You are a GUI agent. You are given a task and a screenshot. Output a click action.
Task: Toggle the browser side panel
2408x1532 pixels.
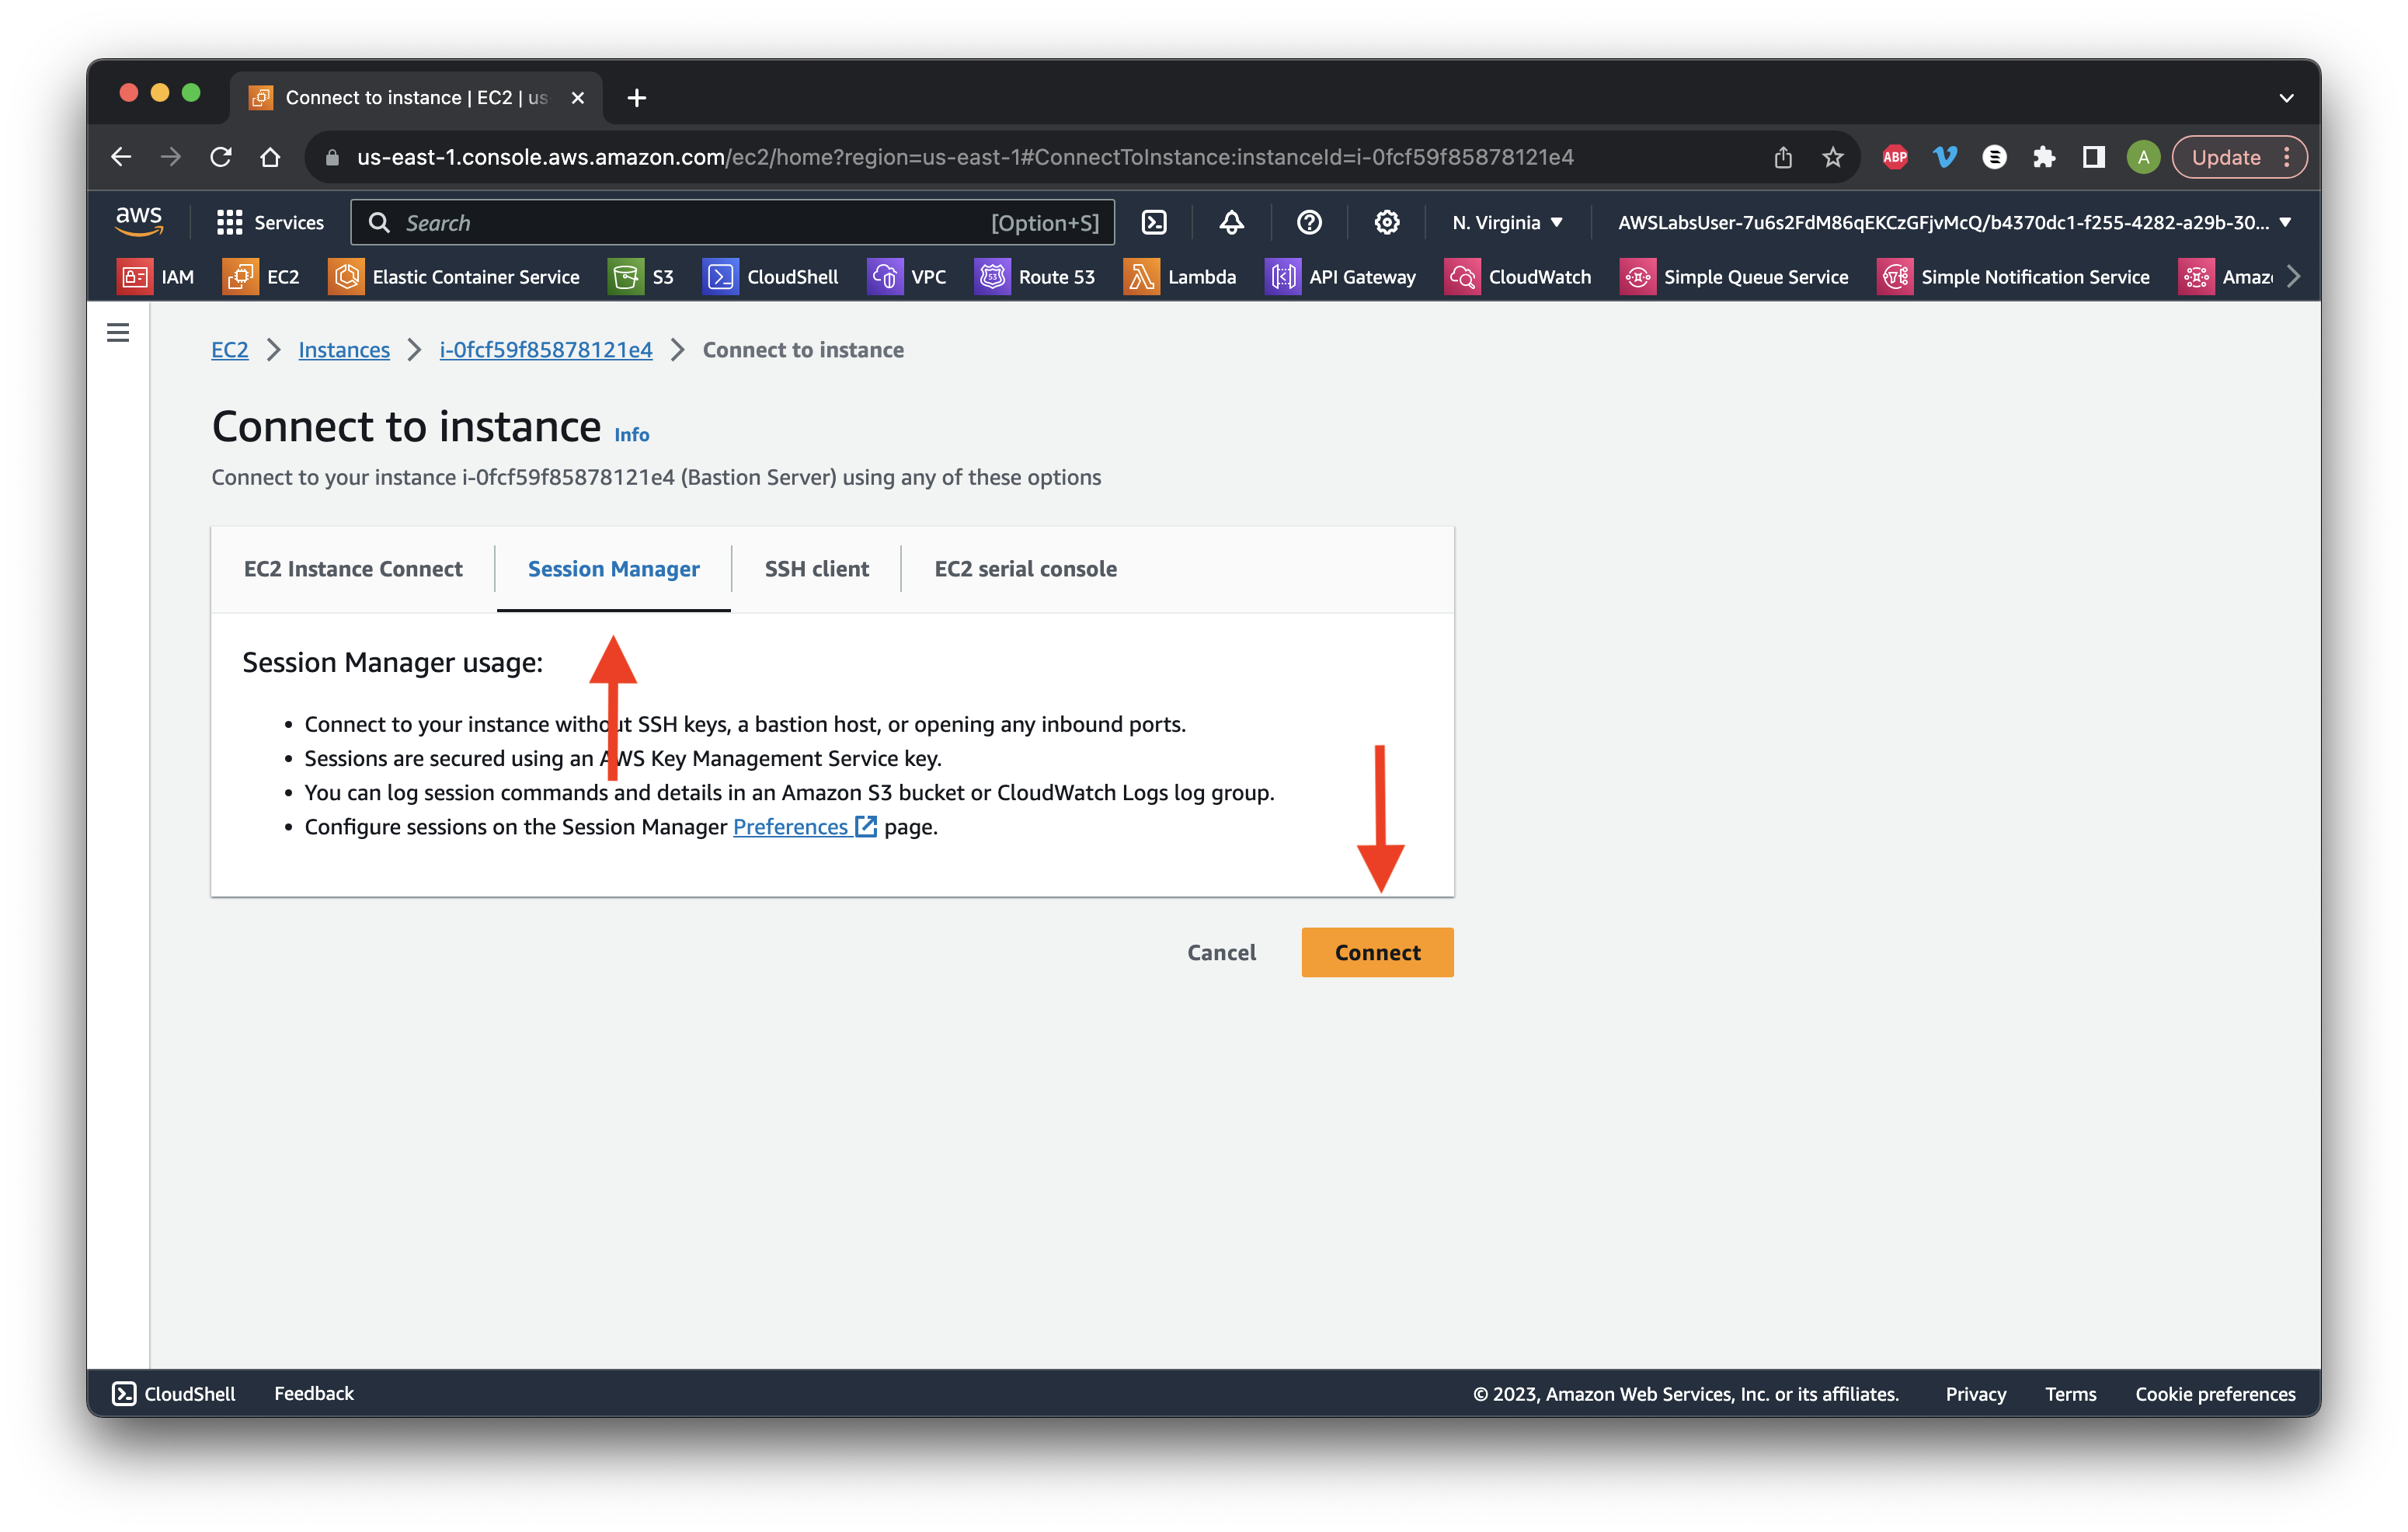(2093, 157)
